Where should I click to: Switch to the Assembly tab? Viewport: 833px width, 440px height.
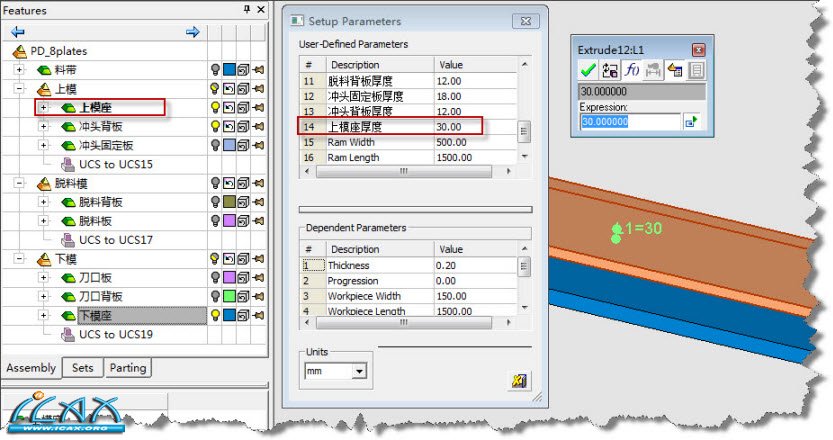[31, 368]
